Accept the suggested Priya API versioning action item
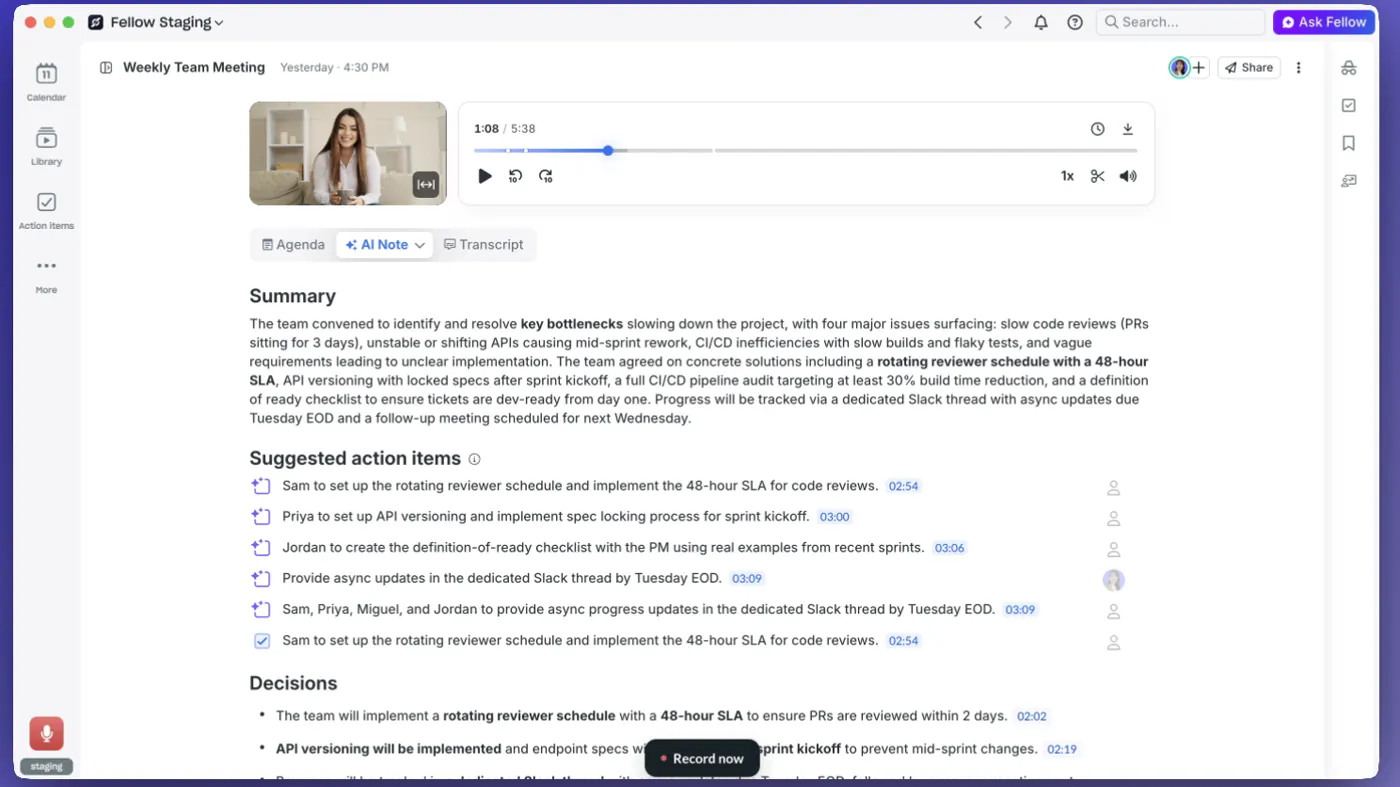1400x787 pixels. (x=261, y=517)
